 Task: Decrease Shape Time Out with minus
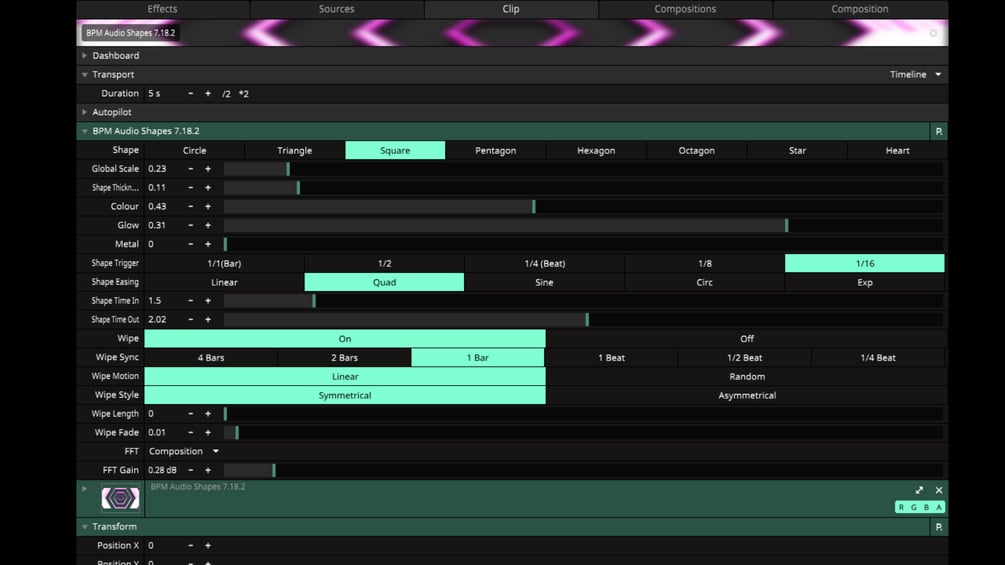[190, 319]
